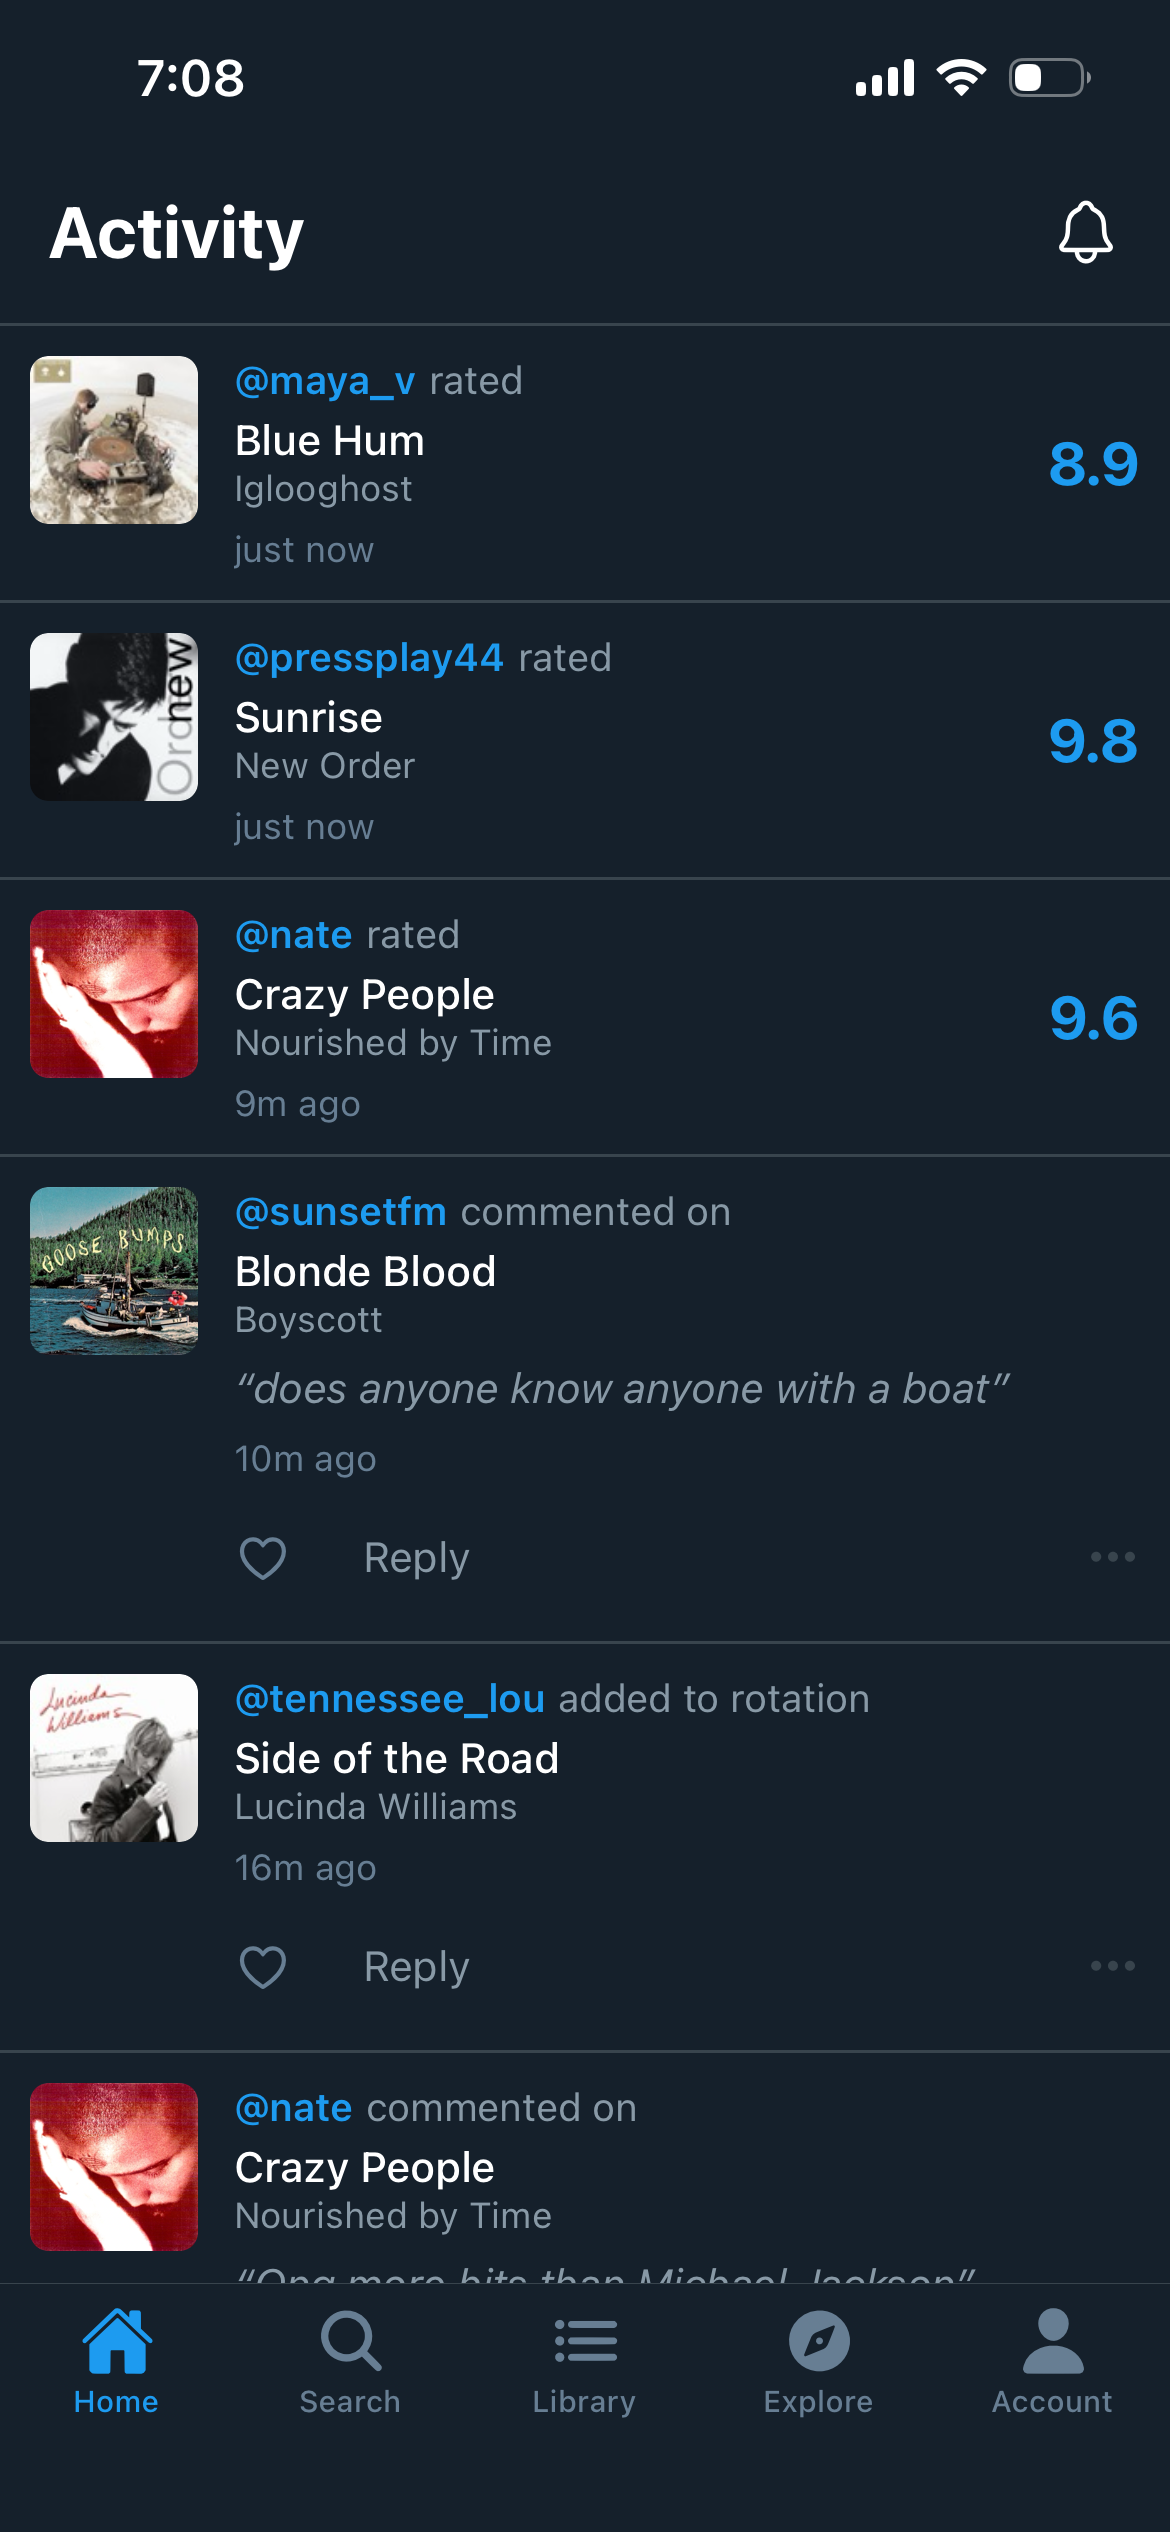The width and height of the screenshot is (1170, 2532).
Task: Open the options menu on the Blonde Blood comment
Action: (x=1113, y=1556)
